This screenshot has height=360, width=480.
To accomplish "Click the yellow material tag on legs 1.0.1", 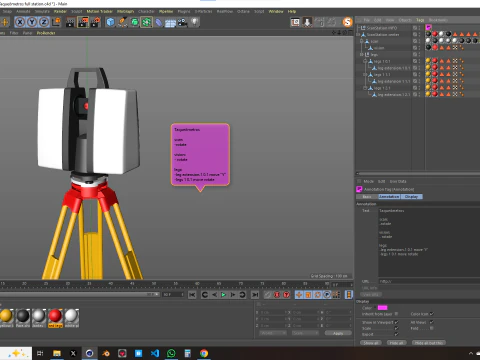I will [x=428, y=61].
